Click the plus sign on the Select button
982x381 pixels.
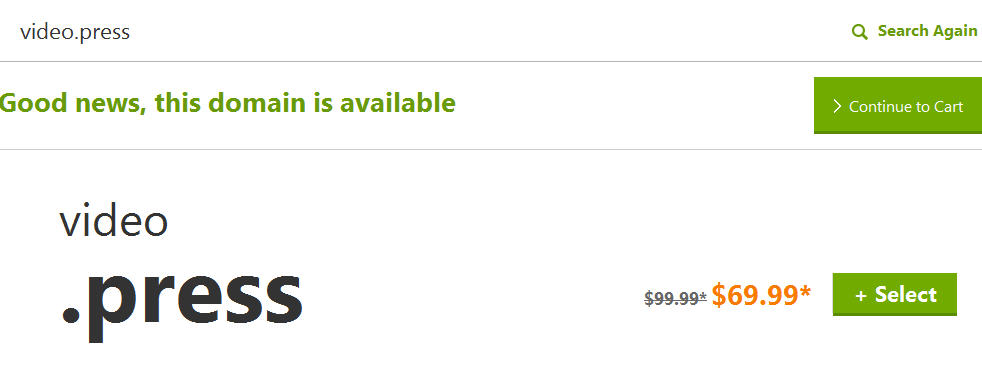coord(861,296)
